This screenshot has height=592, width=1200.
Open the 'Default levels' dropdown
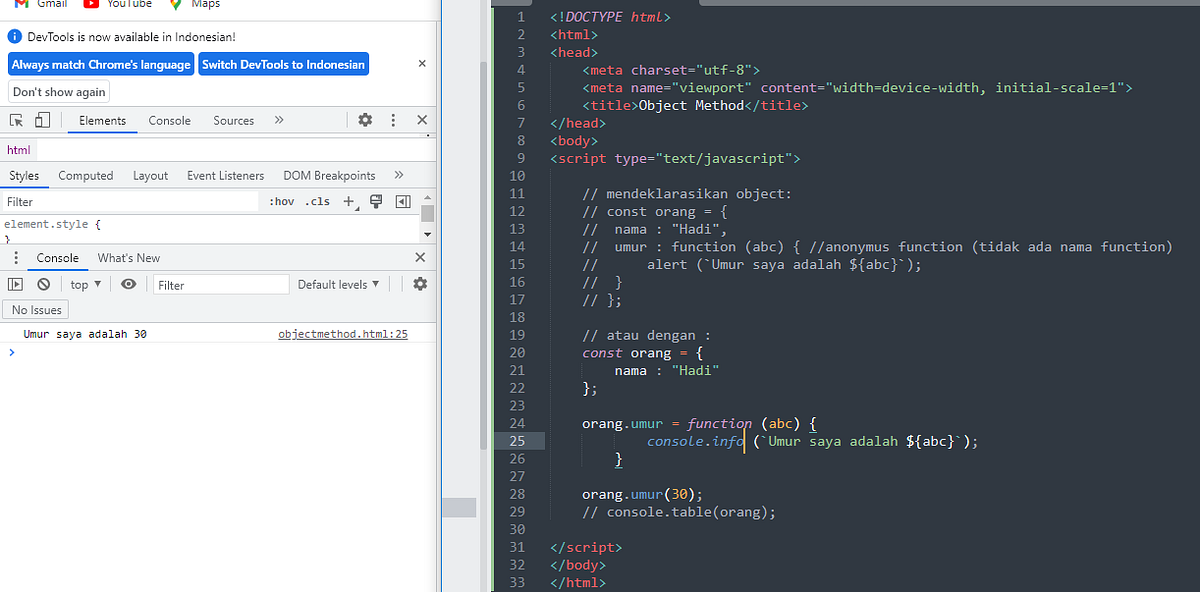[x=337, y=284]
